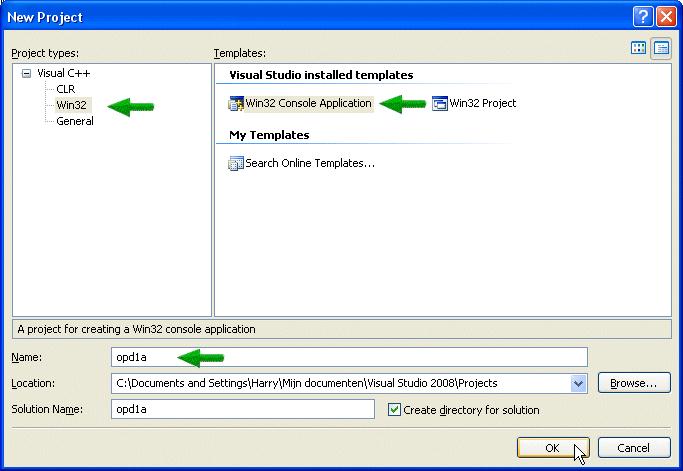Select the Win32 Console Application template icon
This screenshot has height=471, width=683.
[236, 104]
